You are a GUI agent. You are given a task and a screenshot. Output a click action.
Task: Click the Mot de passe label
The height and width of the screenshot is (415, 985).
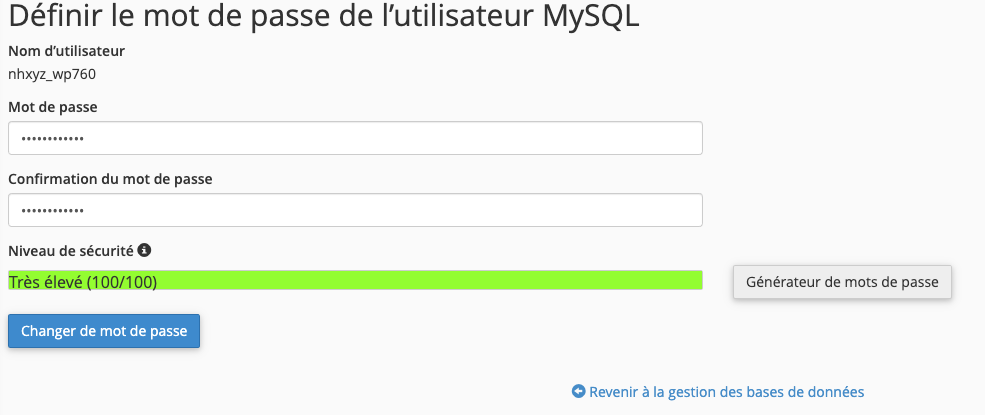click(53, 107)
